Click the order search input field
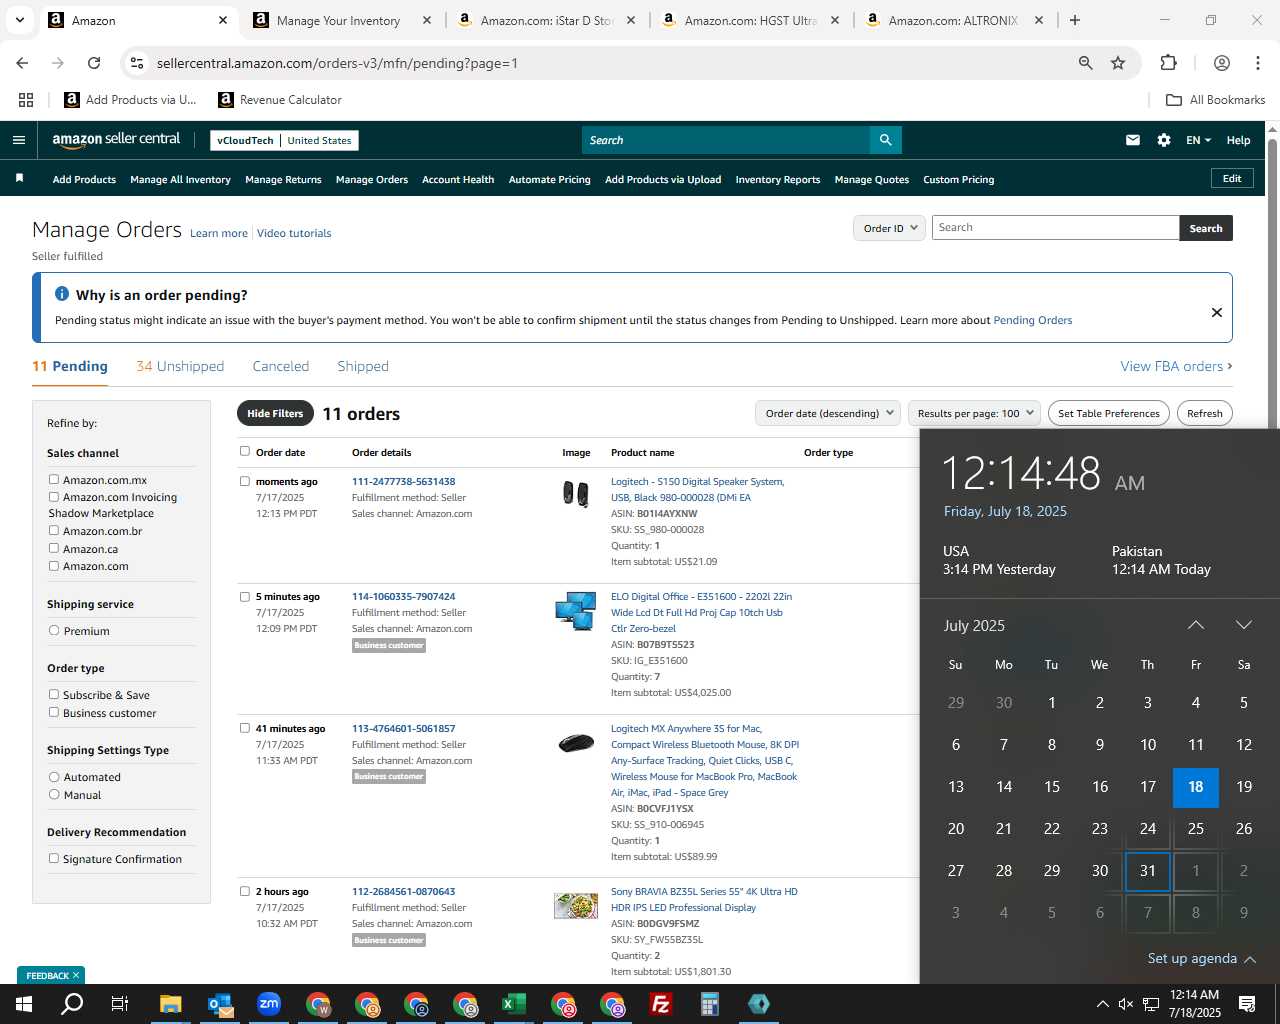1280x1024 pixels. (x=1055, y=228)
